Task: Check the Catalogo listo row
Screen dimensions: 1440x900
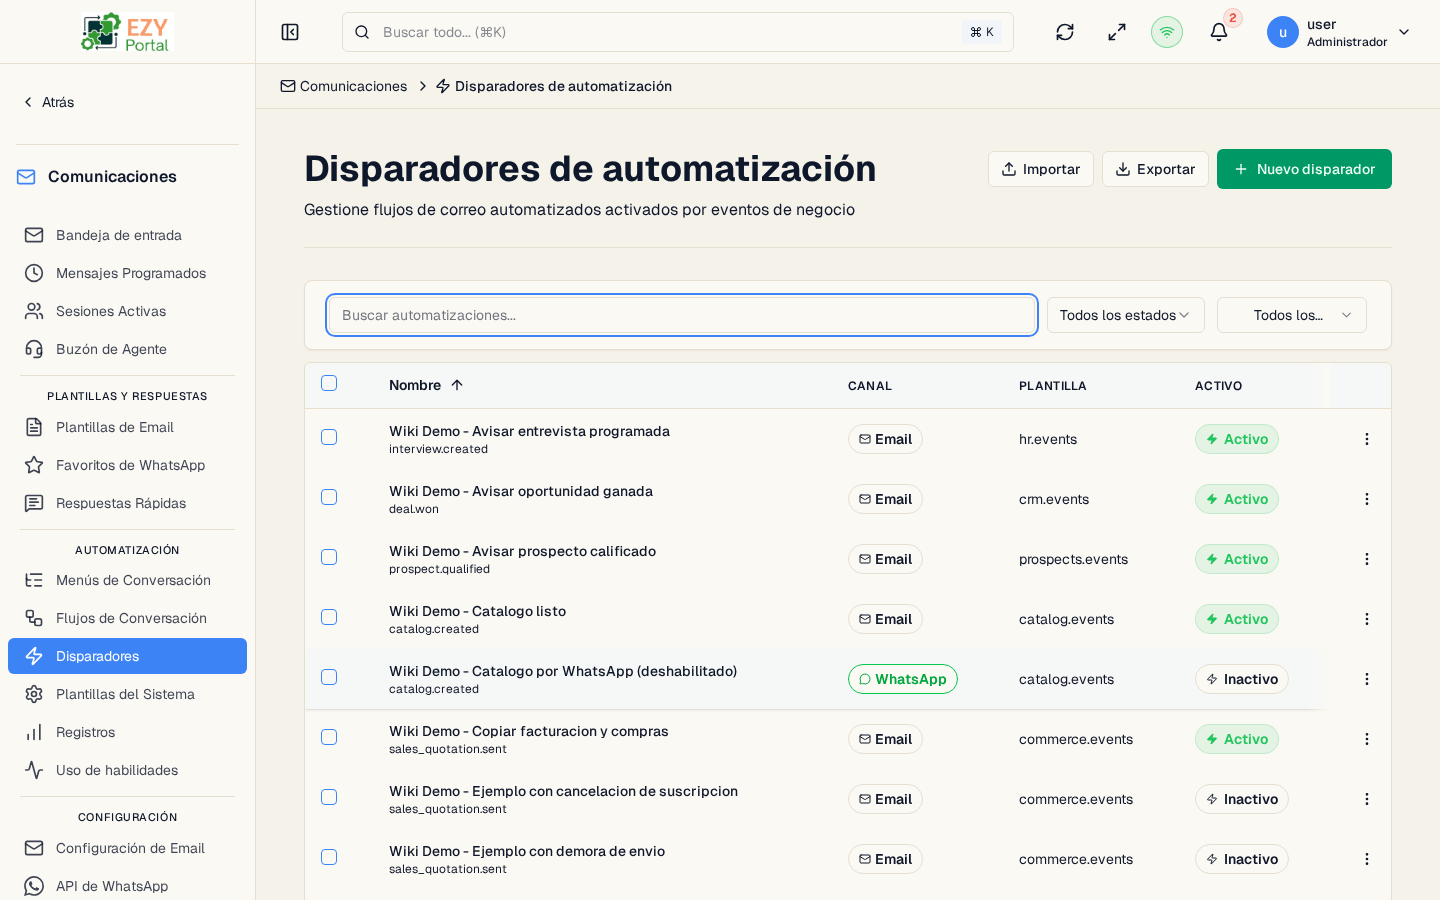Action: [329, 617]
